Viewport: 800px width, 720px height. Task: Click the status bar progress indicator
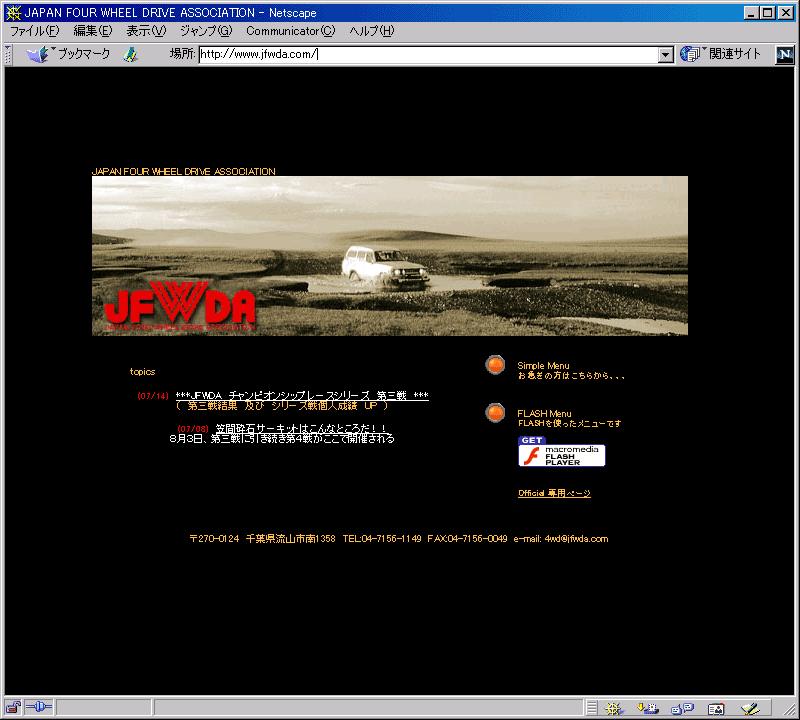coord(104,708)
